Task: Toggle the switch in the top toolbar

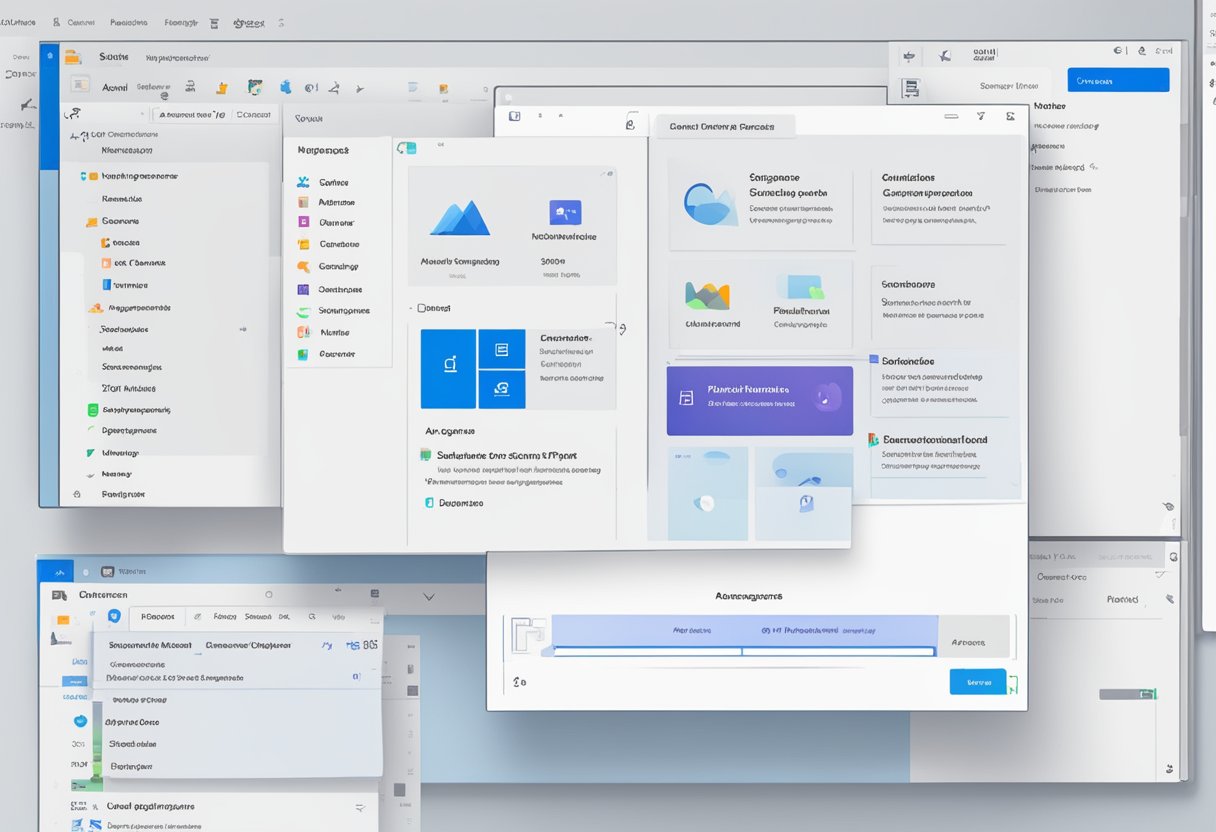Action: click(951, 116)
